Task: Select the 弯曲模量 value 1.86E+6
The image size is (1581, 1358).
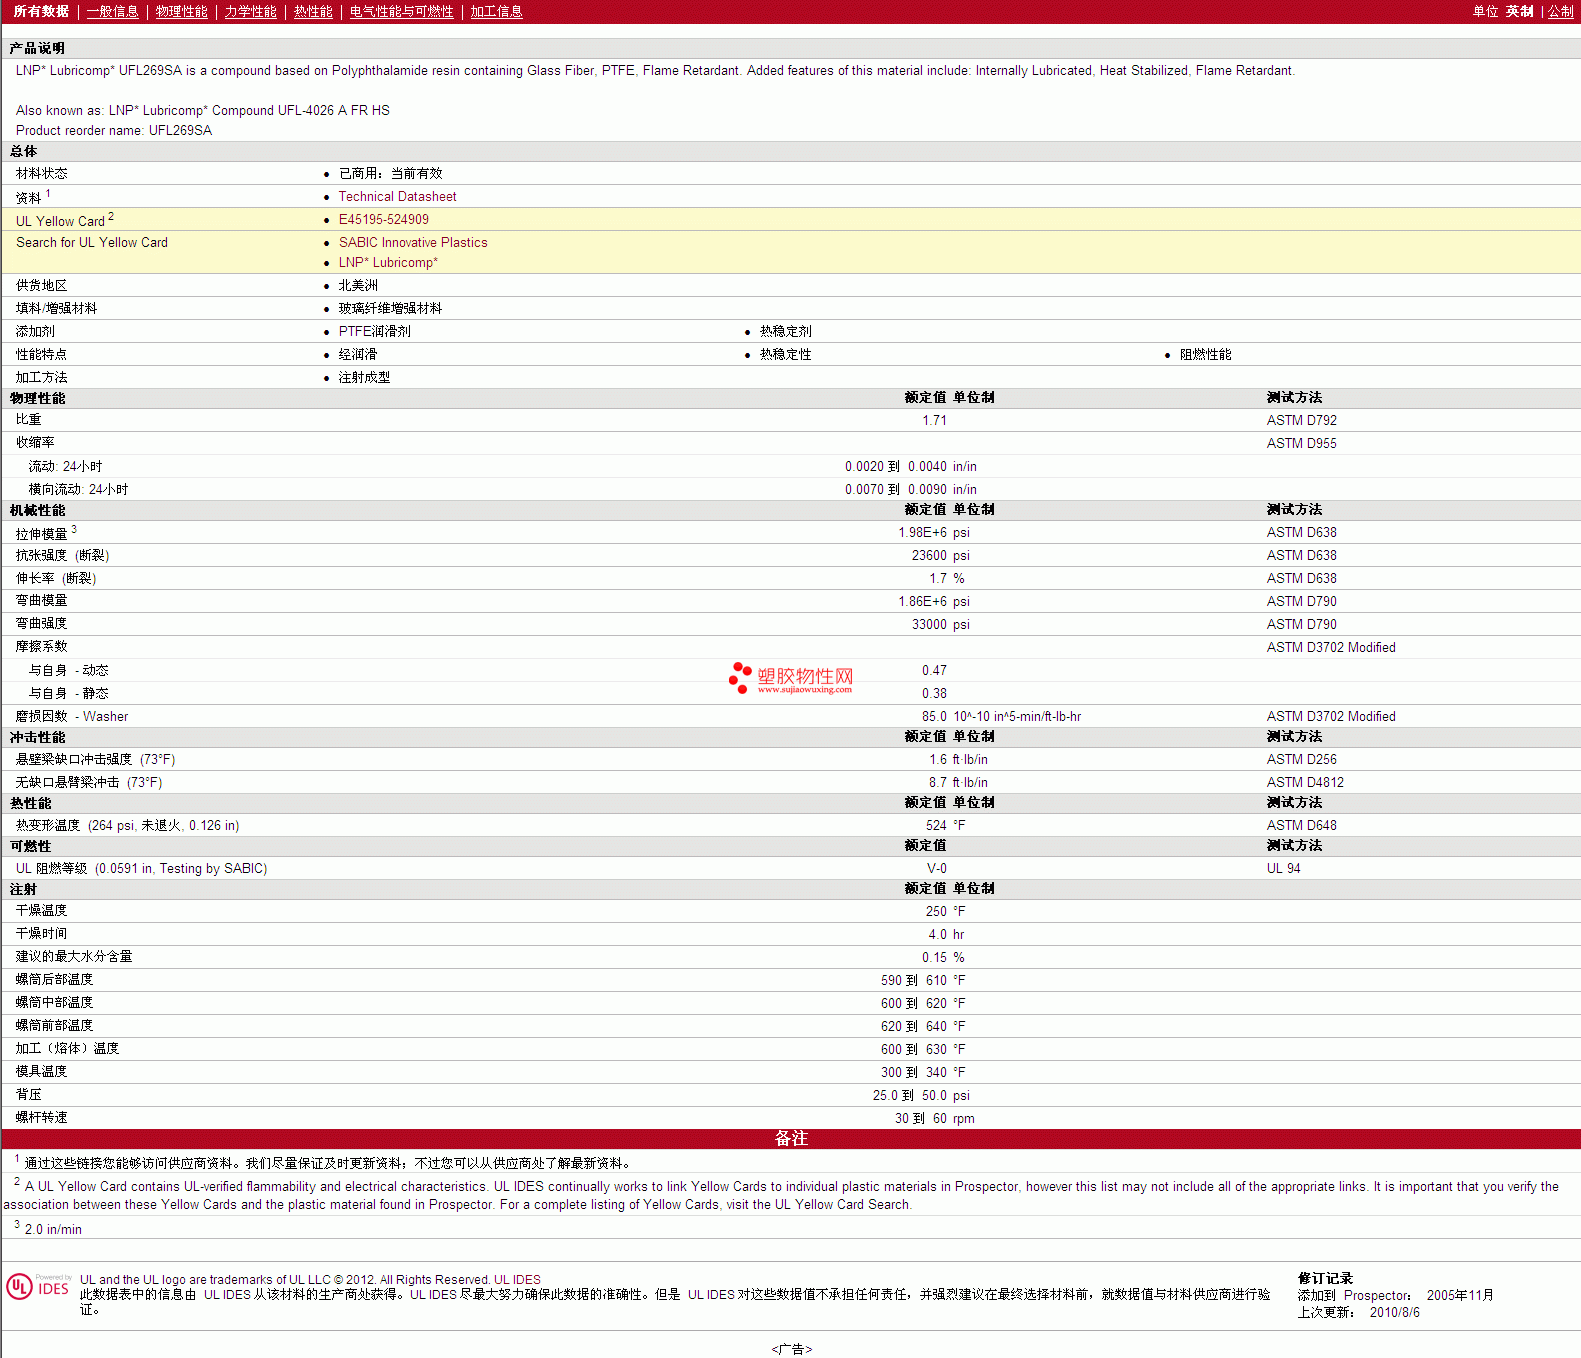Action: 922,602
